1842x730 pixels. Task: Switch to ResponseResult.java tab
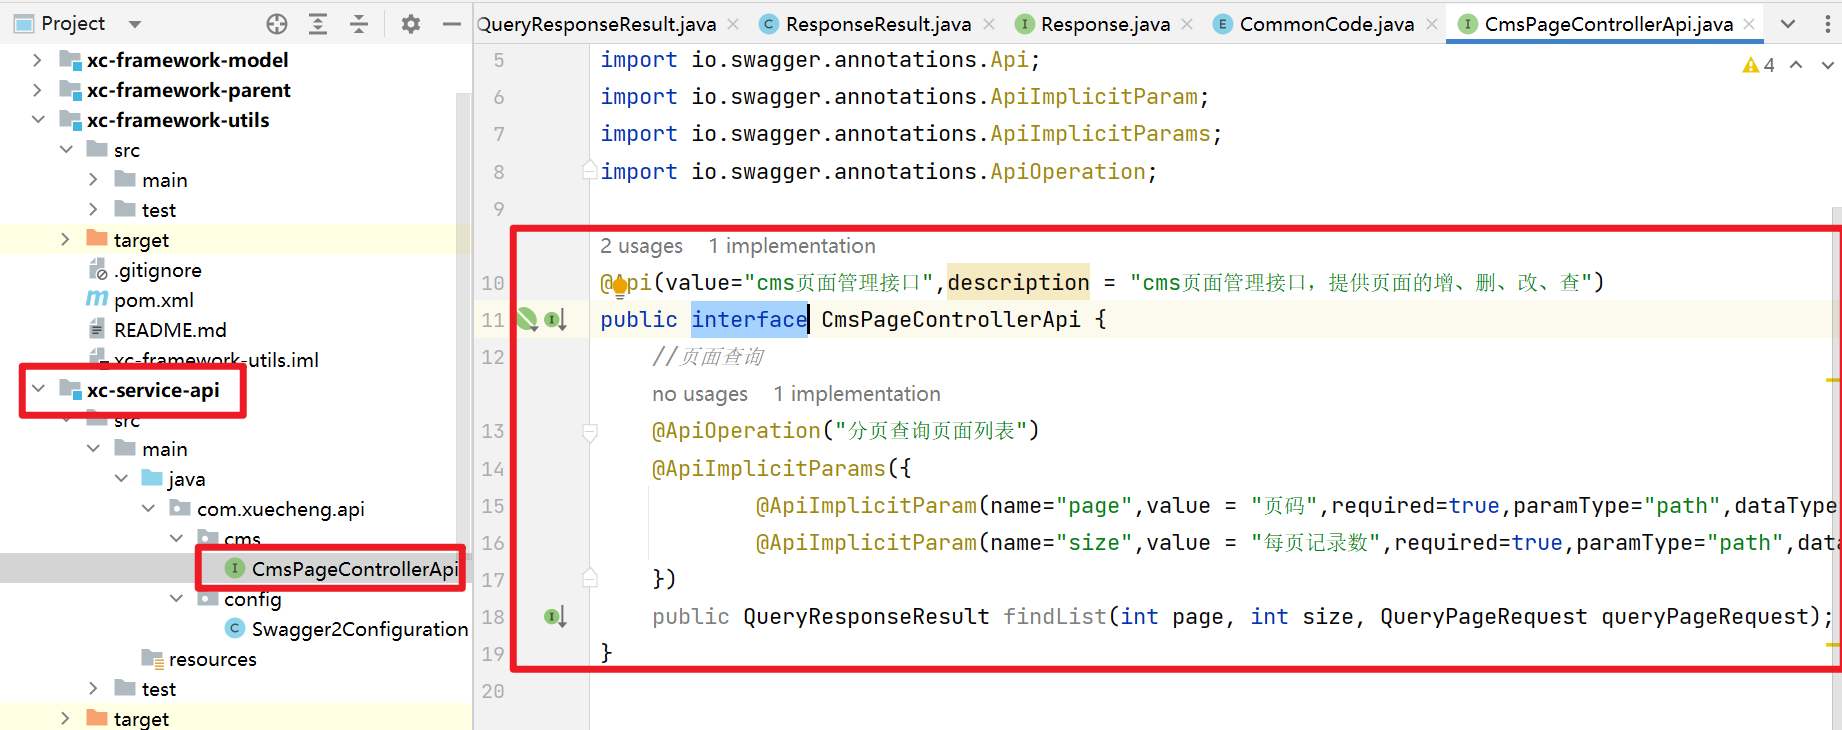(866, 24)
